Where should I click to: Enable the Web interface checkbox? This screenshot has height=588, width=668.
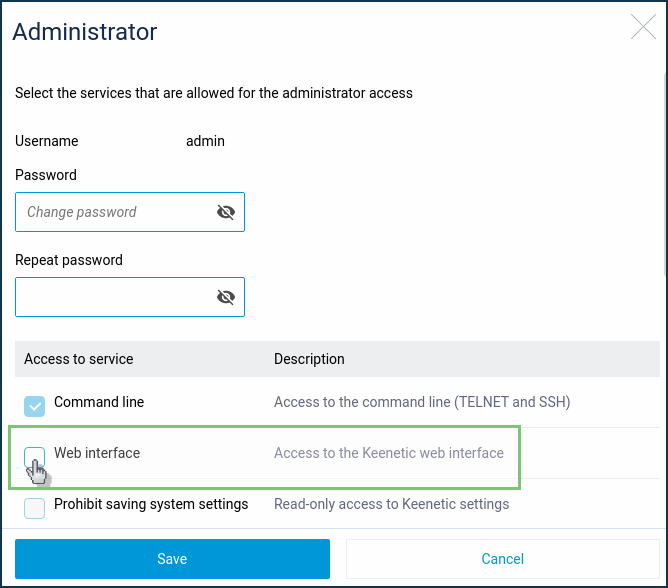pyautogui.click(x=35, y=457)
